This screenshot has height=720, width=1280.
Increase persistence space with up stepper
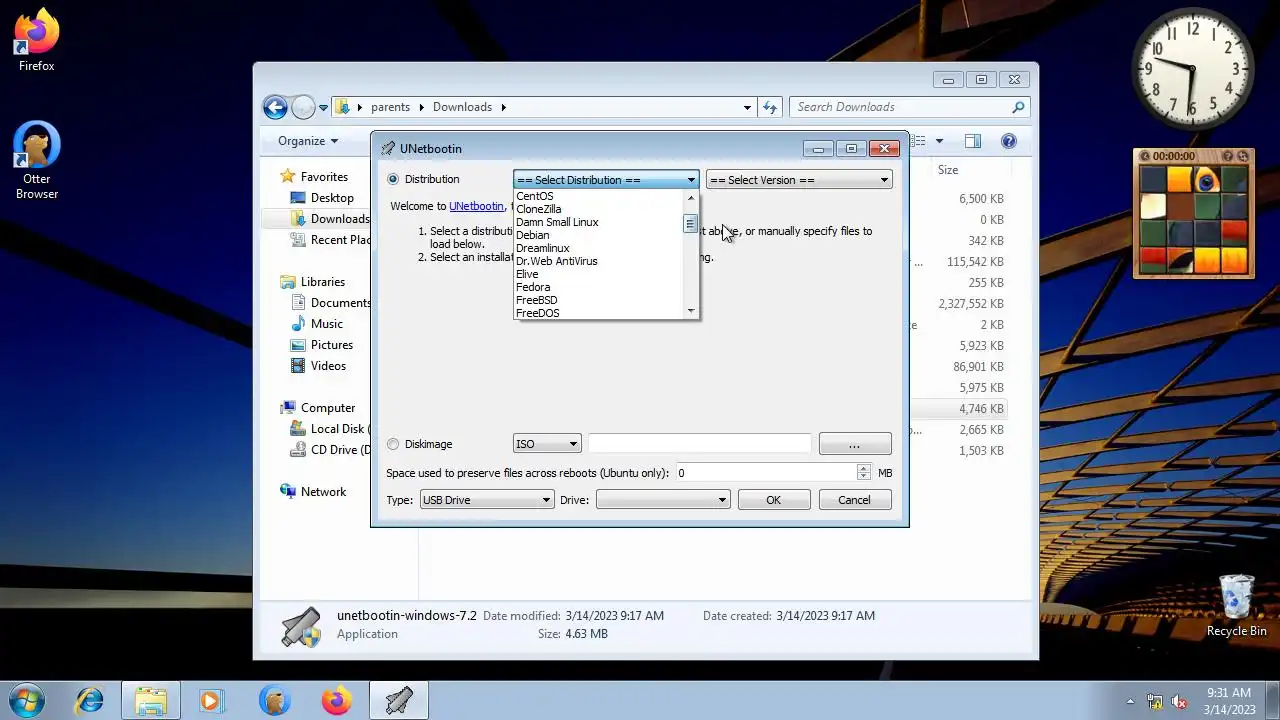coord(864,468)
